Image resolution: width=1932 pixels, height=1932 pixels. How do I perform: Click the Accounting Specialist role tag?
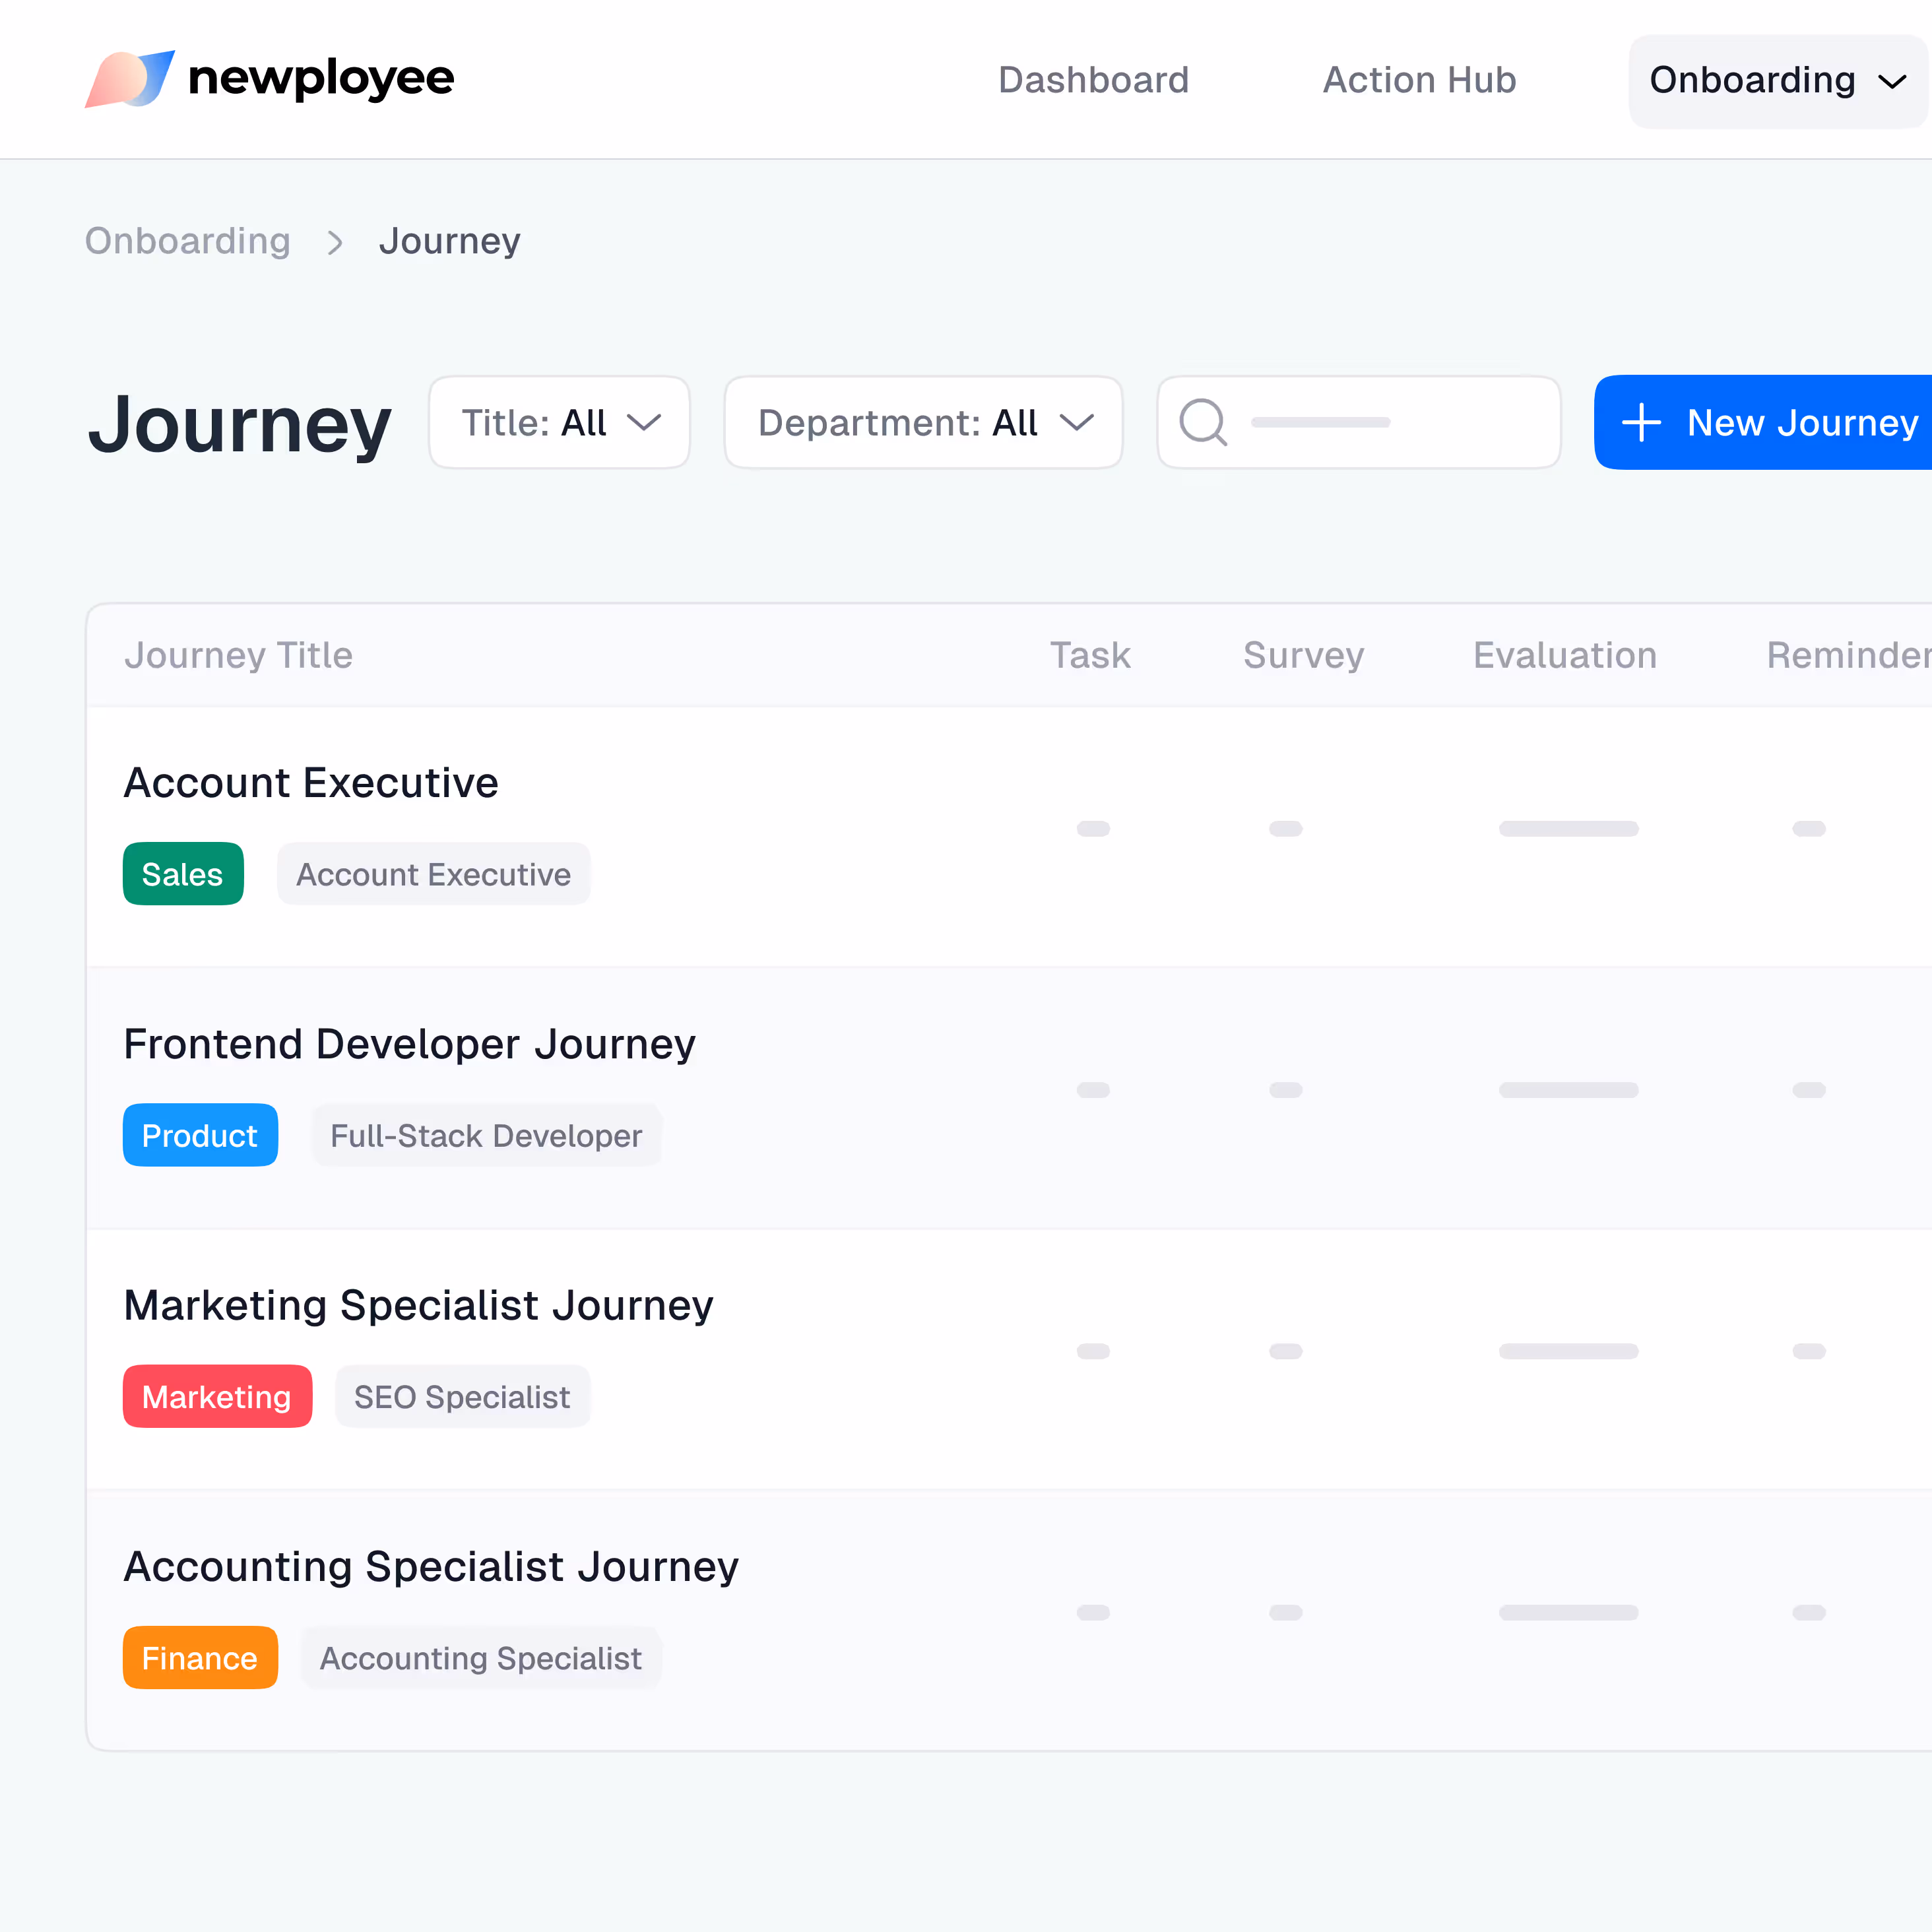click(480, 1657)
